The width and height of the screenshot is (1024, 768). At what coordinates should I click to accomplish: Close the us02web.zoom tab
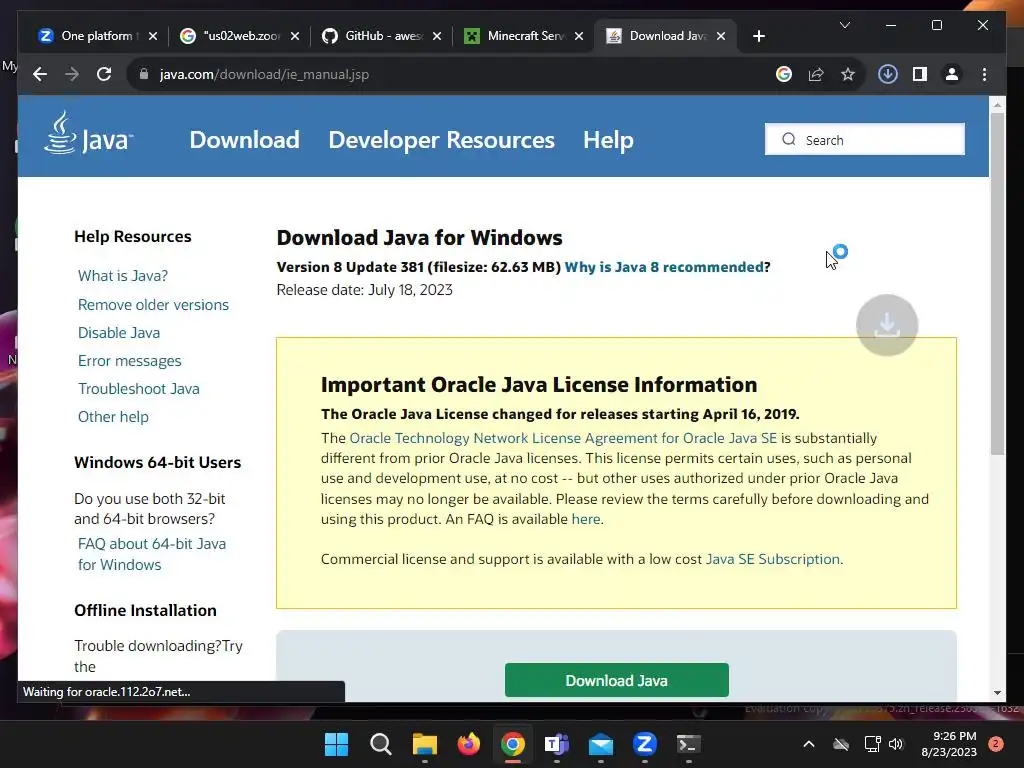click(x=295, y=36)
